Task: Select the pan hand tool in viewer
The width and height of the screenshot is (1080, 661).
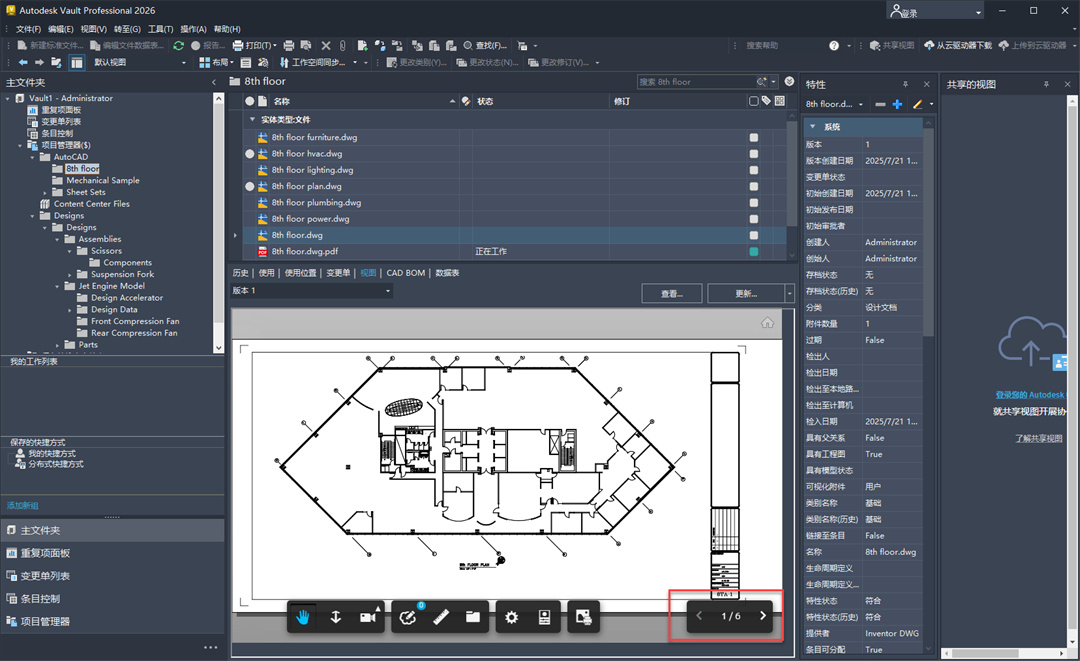Action: pyautogui.click(x=303, y=617)
